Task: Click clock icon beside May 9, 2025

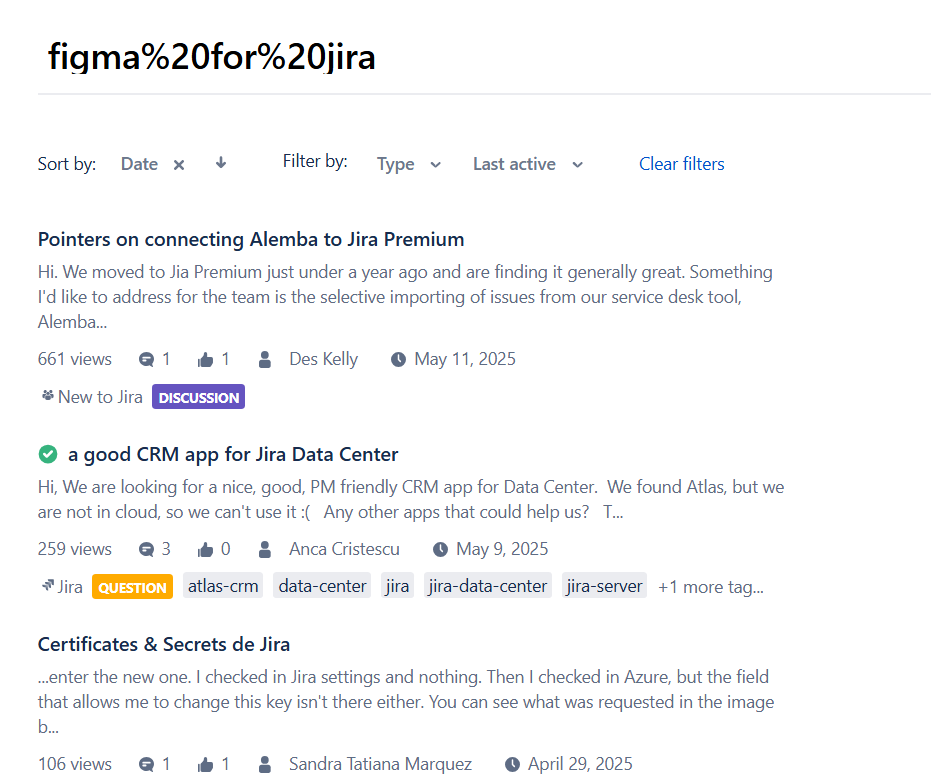Action: pyautogui.click(x=440, y=549)
